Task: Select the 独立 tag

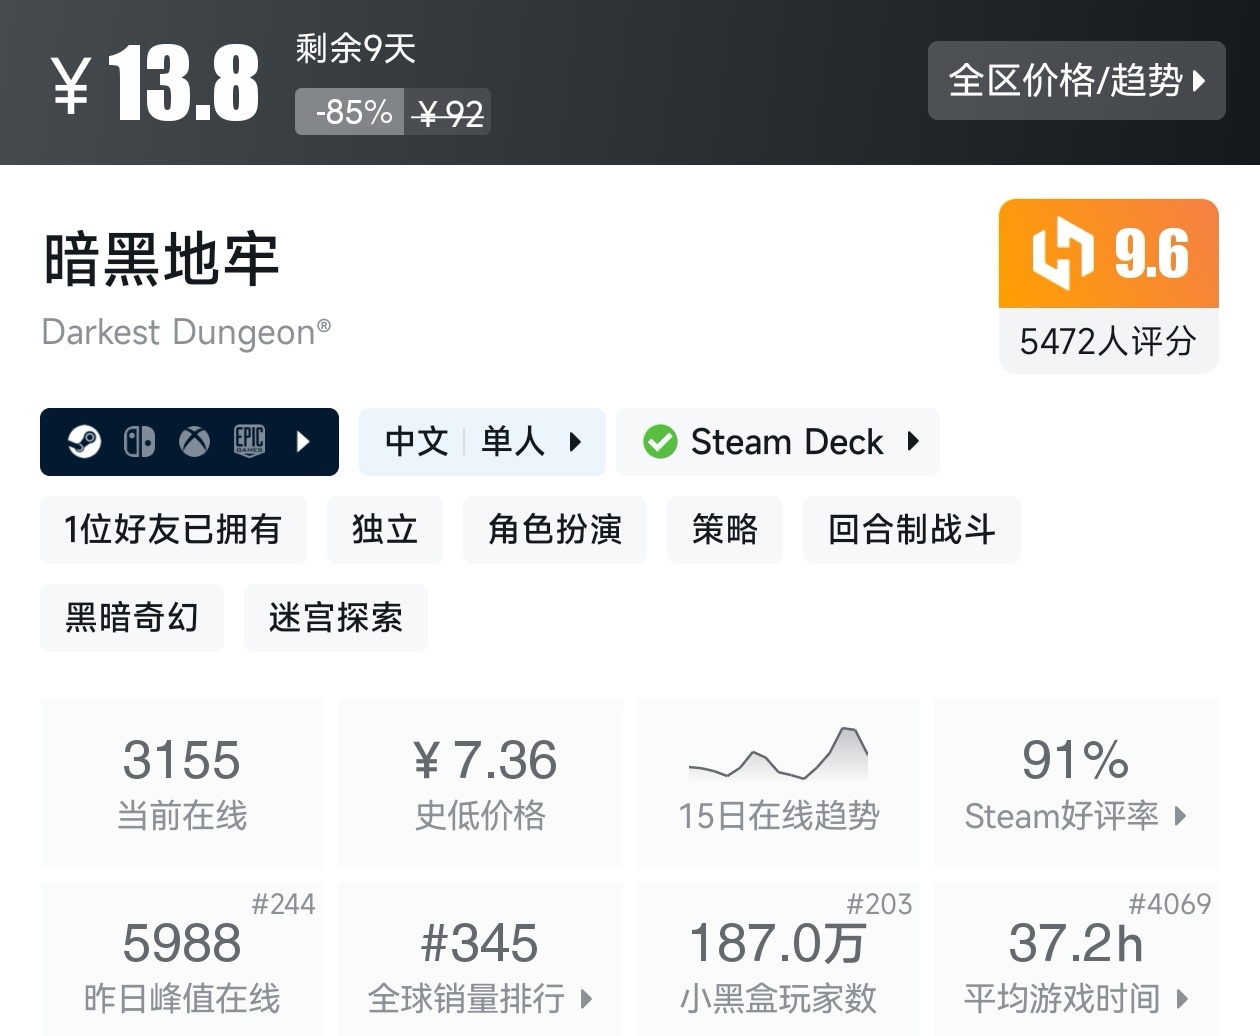Action: [385, 529]
